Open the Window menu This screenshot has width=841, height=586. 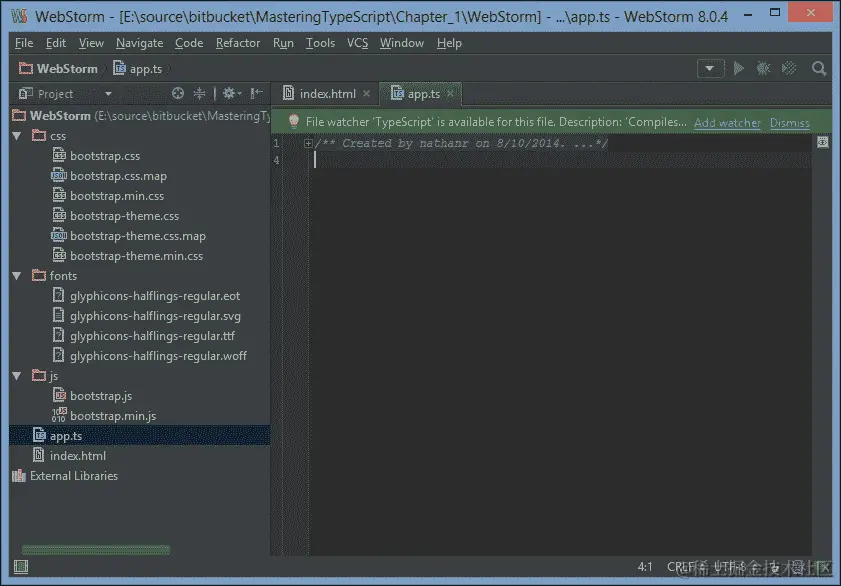pos(402,43)
